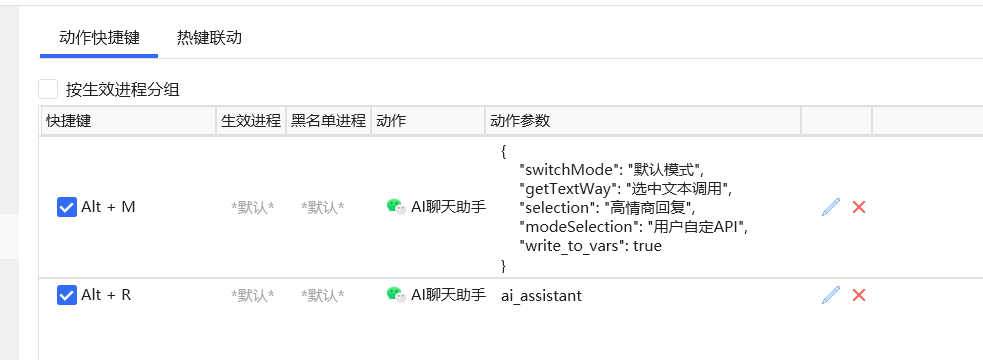Select the 动作快捷键 tab
Image resolution: width=983 pixels, height=360 pixels.
click(x=99, y=38)
